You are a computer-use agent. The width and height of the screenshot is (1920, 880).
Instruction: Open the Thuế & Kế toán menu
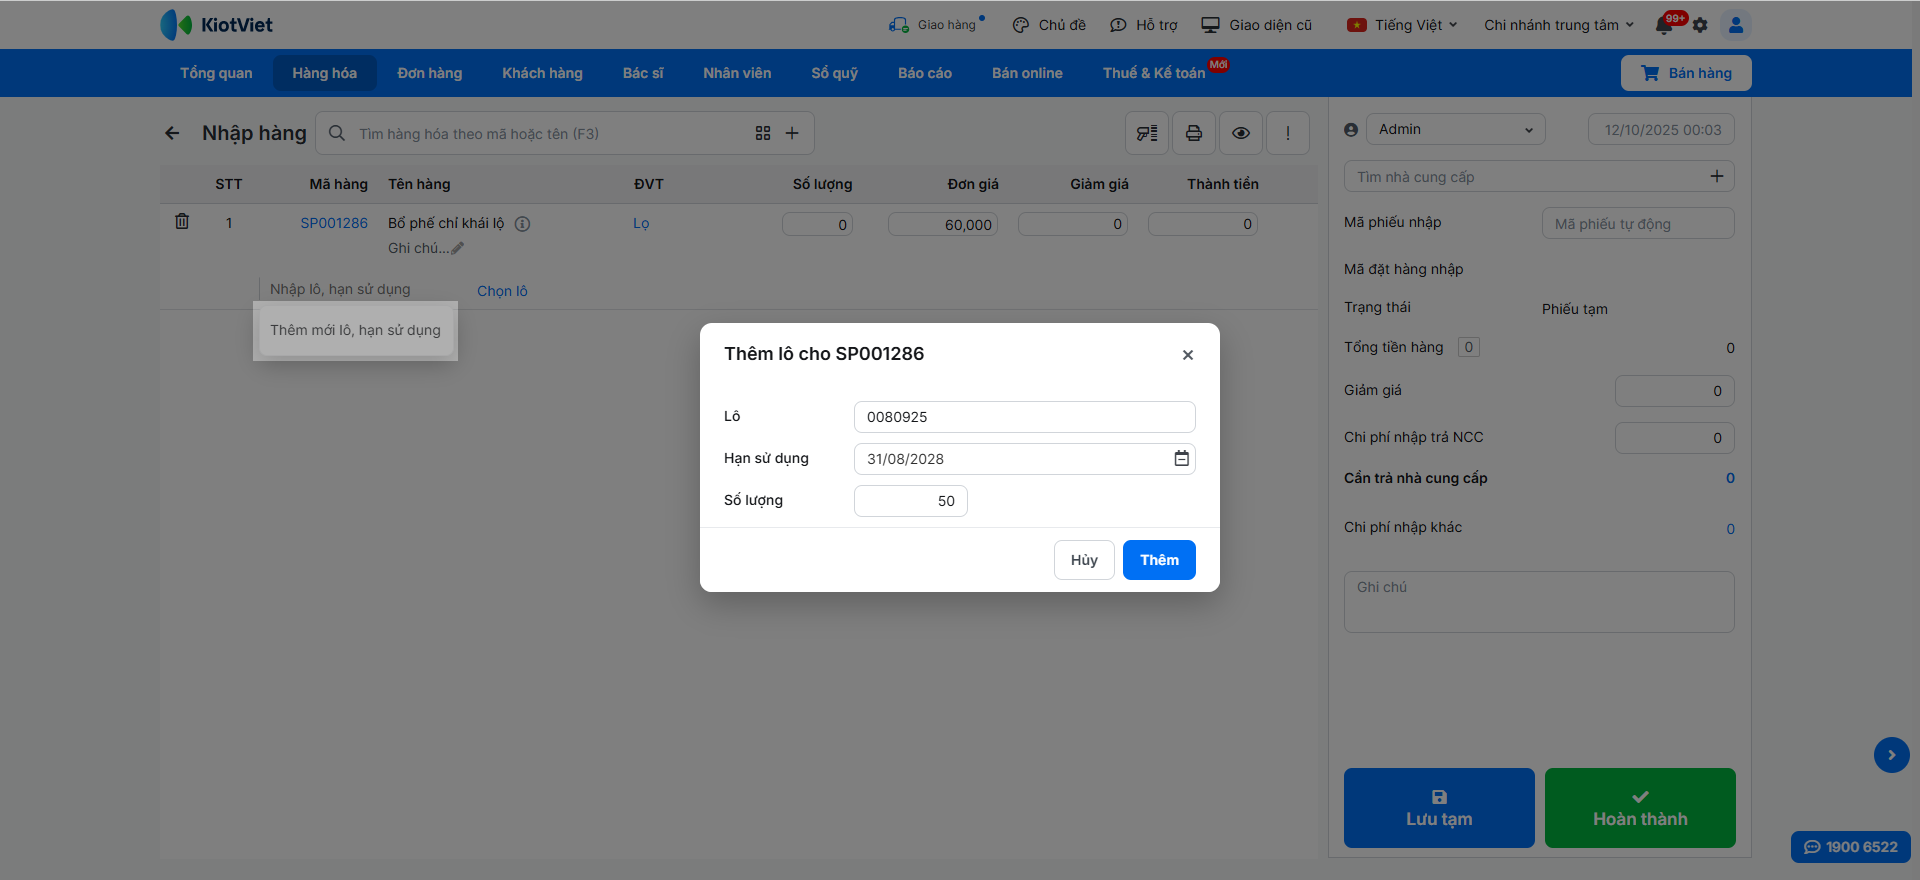click(1154, 73)
